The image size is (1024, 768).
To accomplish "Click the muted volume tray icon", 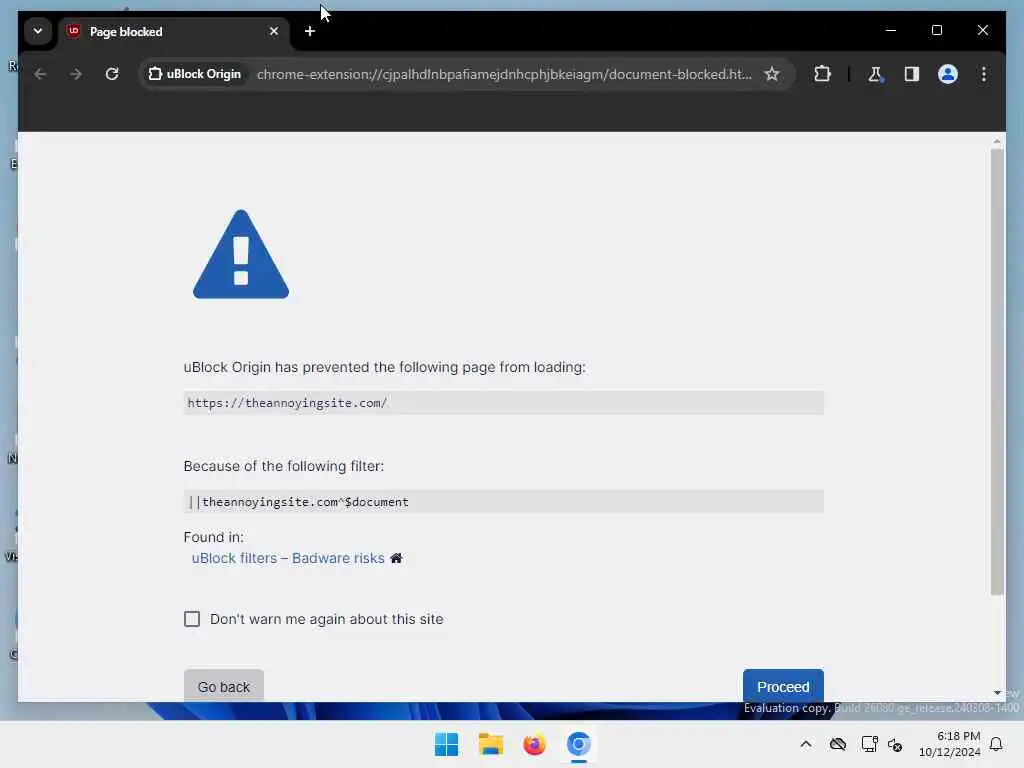I will [895, 744].
